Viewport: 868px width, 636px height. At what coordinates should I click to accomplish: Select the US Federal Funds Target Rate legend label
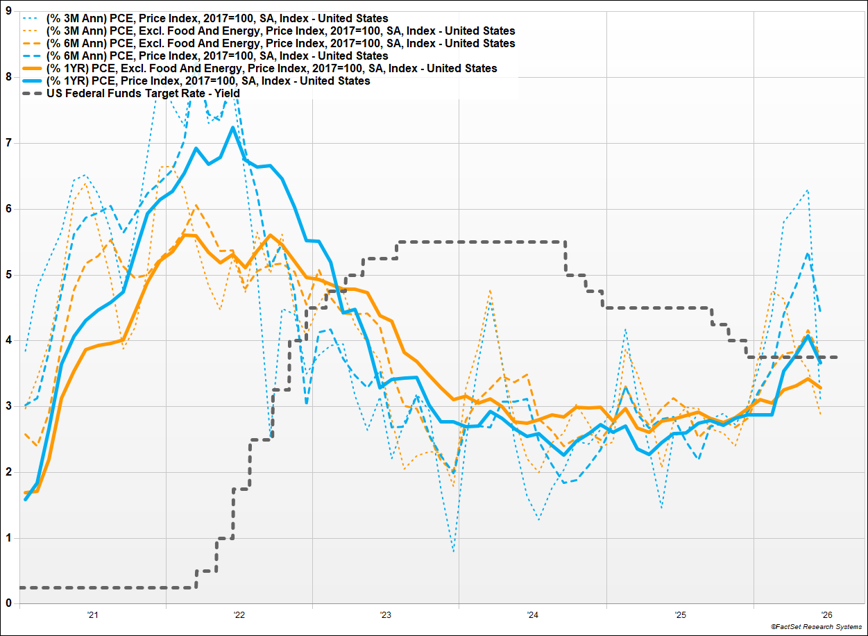[x=143, y=93]
